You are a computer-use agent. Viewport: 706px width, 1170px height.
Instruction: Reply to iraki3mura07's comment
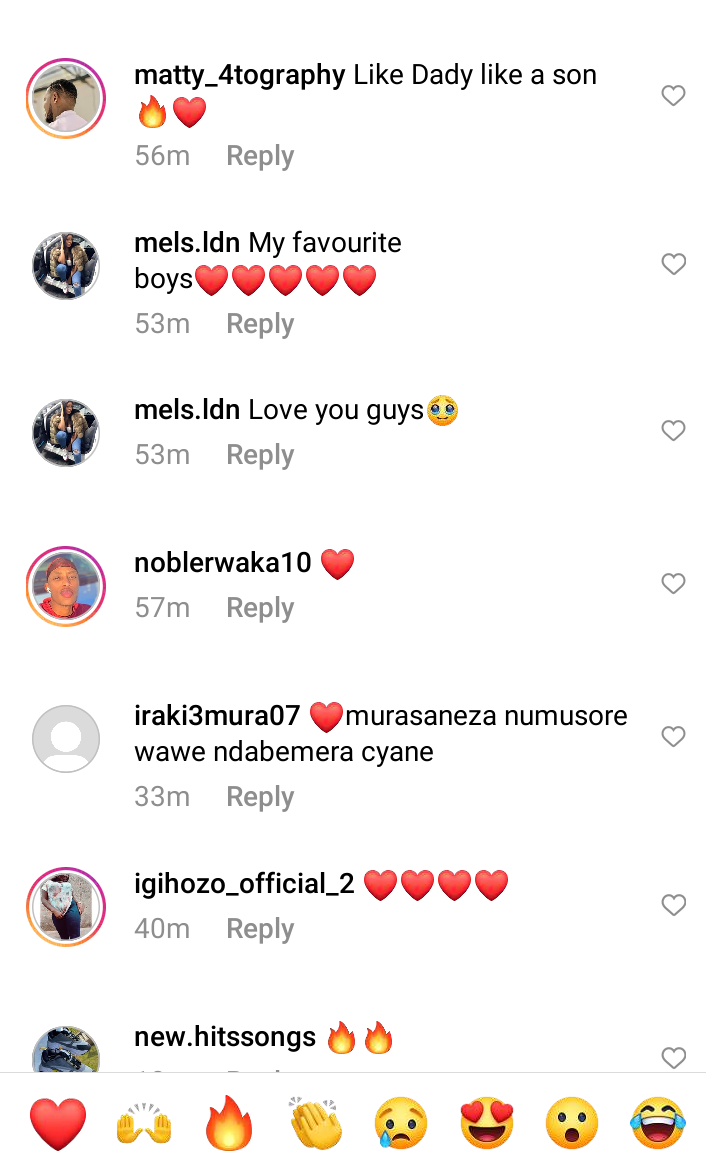pyautogui.click(x=260, y=797)
